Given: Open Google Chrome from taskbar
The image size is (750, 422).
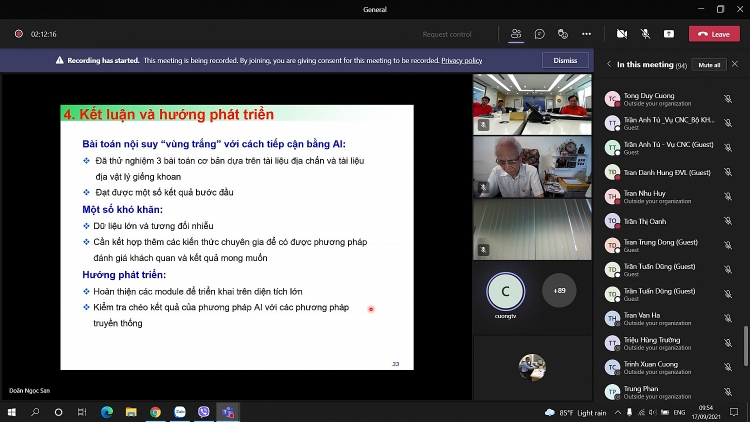Looking at the screenshot, I should (x=155, y=411).
